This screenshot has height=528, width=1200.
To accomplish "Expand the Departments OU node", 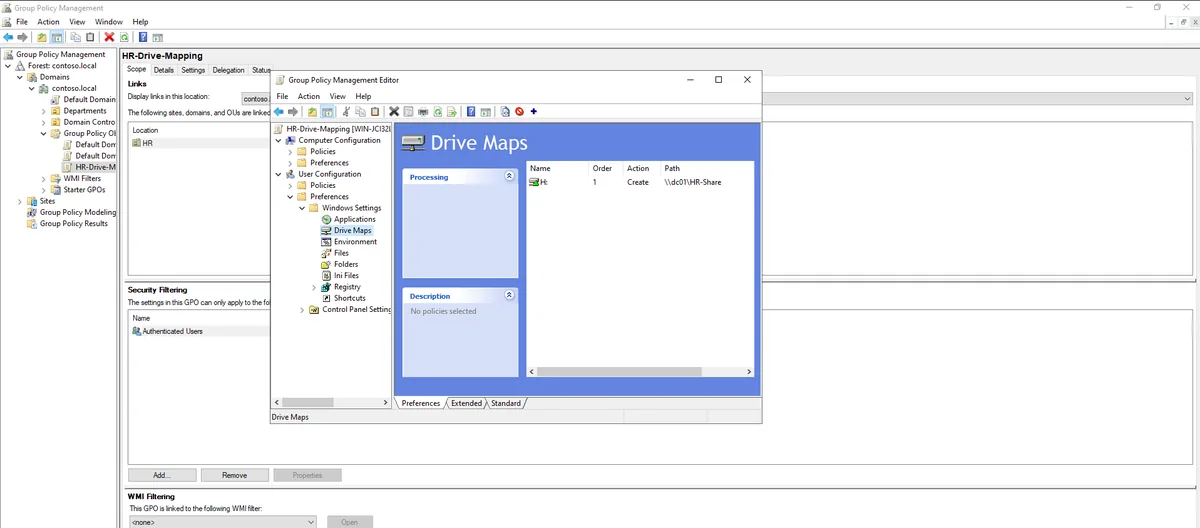I will 44,111.
